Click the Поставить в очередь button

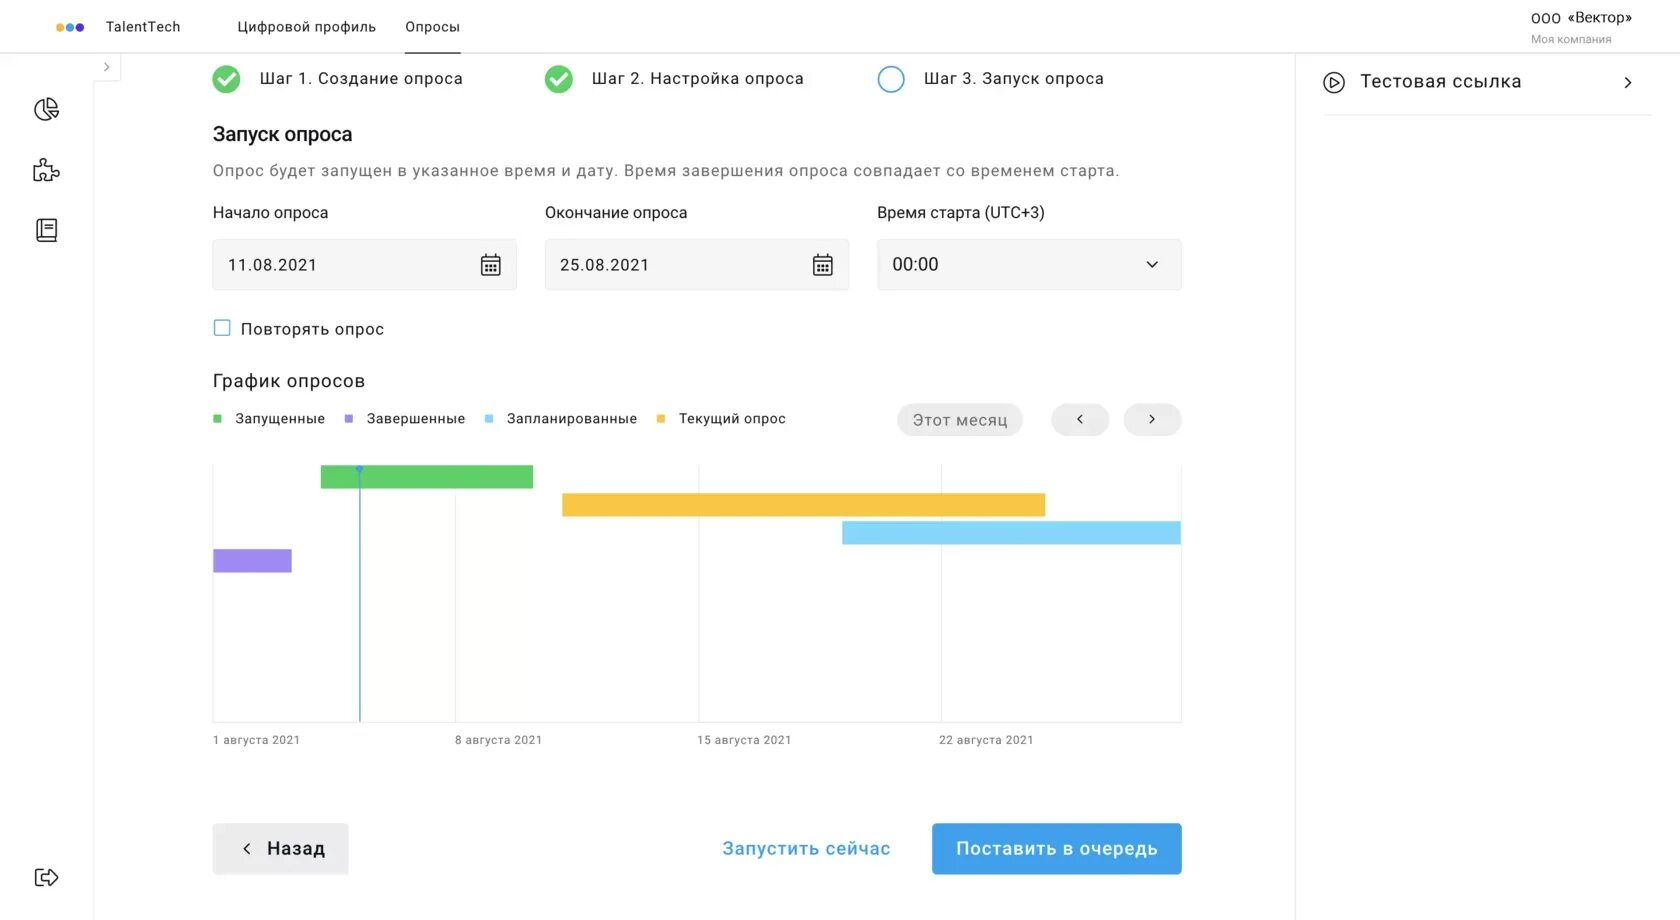1057,849
